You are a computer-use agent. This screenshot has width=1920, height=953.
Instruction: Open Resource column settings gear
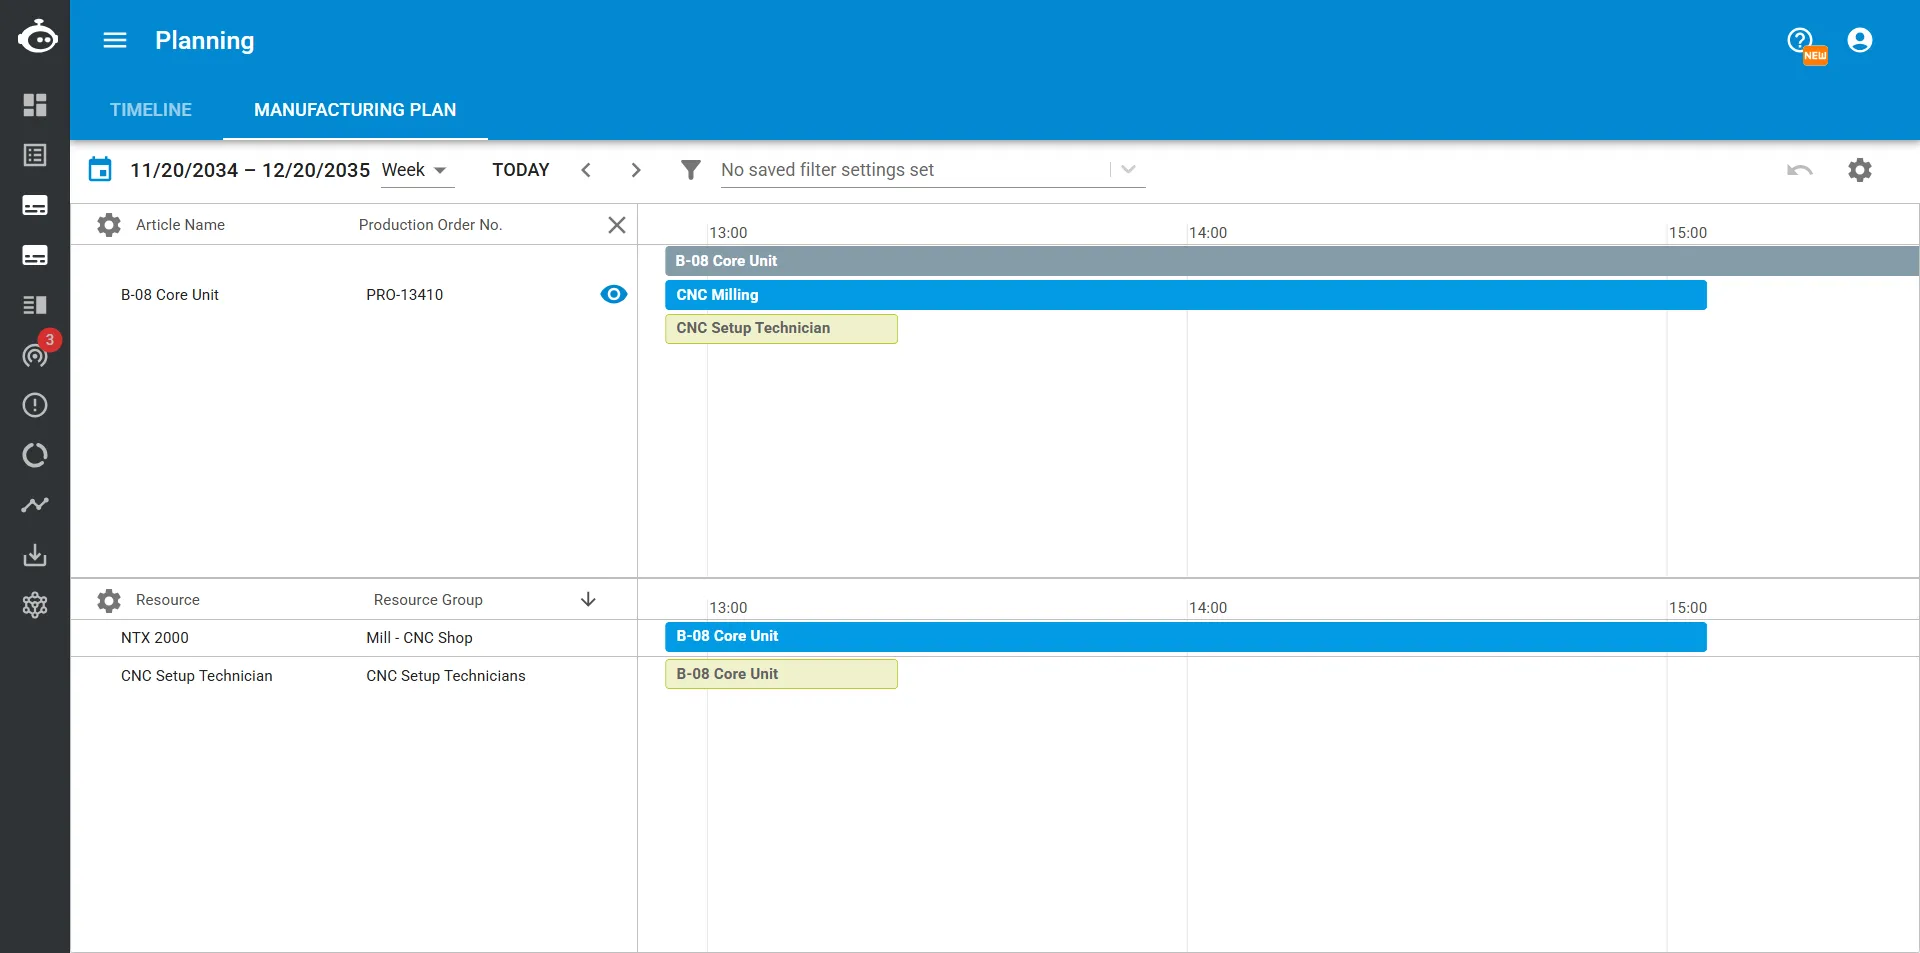click(109, 600)
